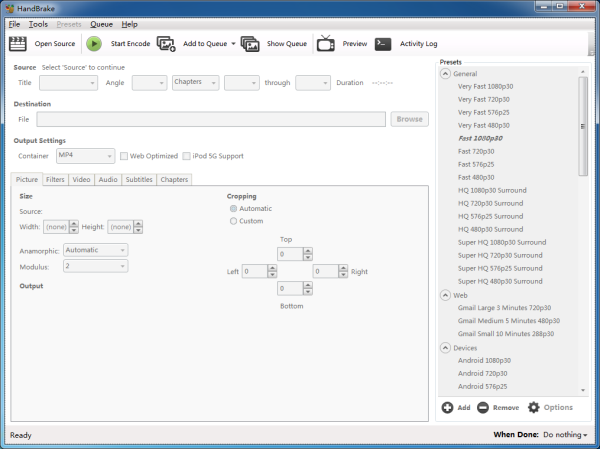Open the Angle dropdown
Viewport: 600px width, 449px height.
(x=150, y=83)
